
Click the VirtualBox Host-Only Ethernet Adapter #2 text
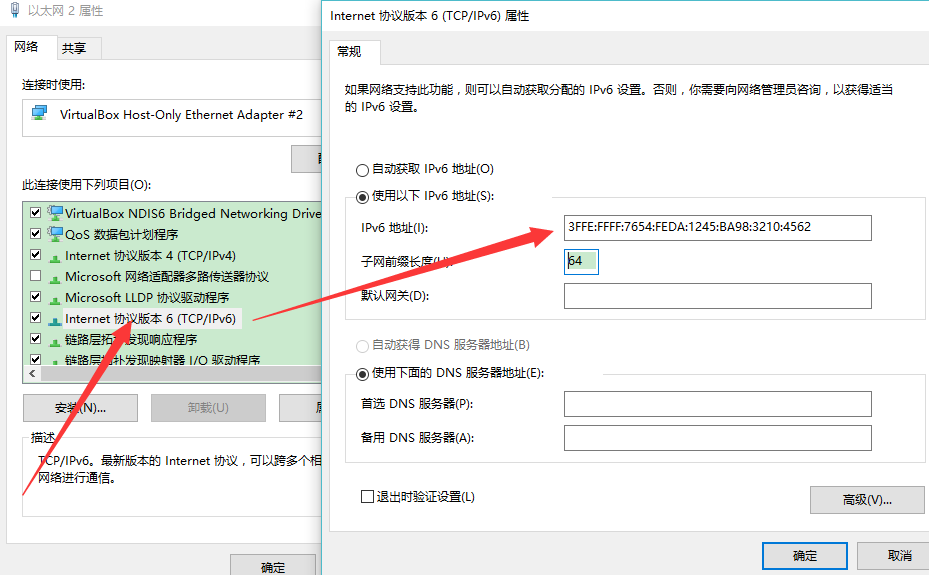(x=181, y=114)
